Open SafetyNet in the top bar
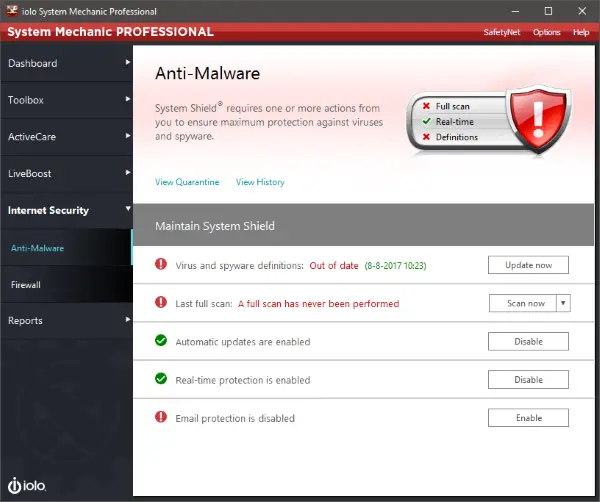Image resolution: width=600 pixels, height=502 pixels. [x=502, y=32]
